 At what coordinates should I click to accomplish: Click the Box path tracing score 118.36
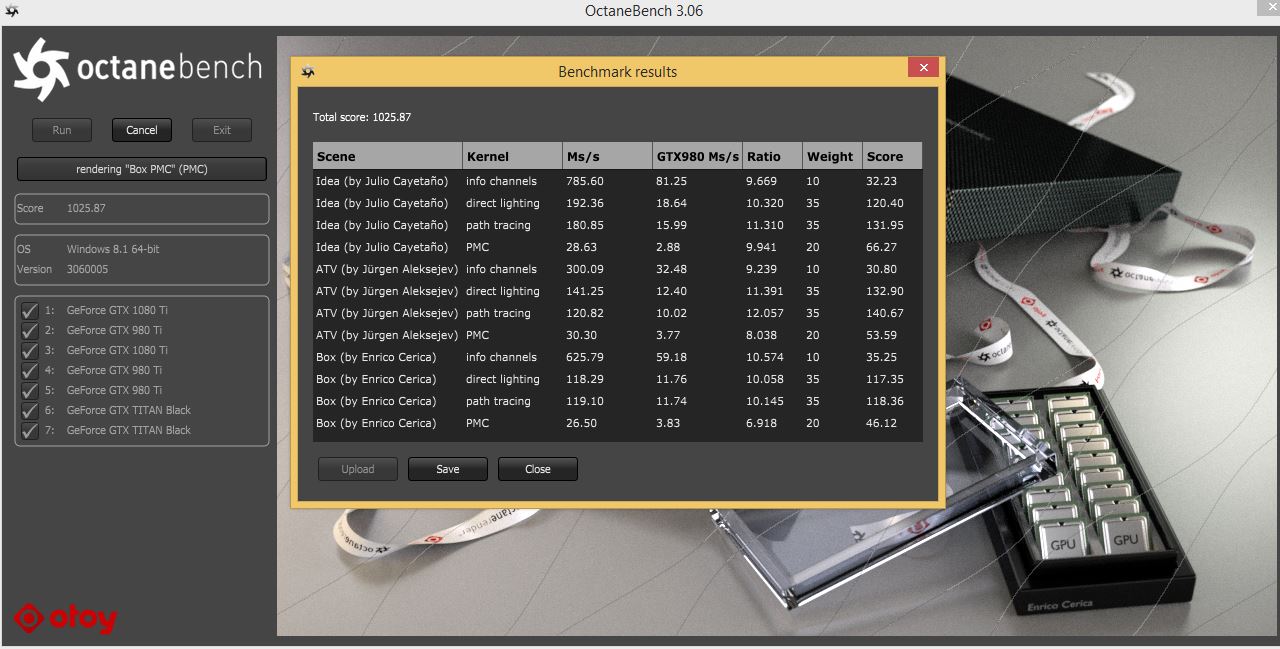click(885, 401)
